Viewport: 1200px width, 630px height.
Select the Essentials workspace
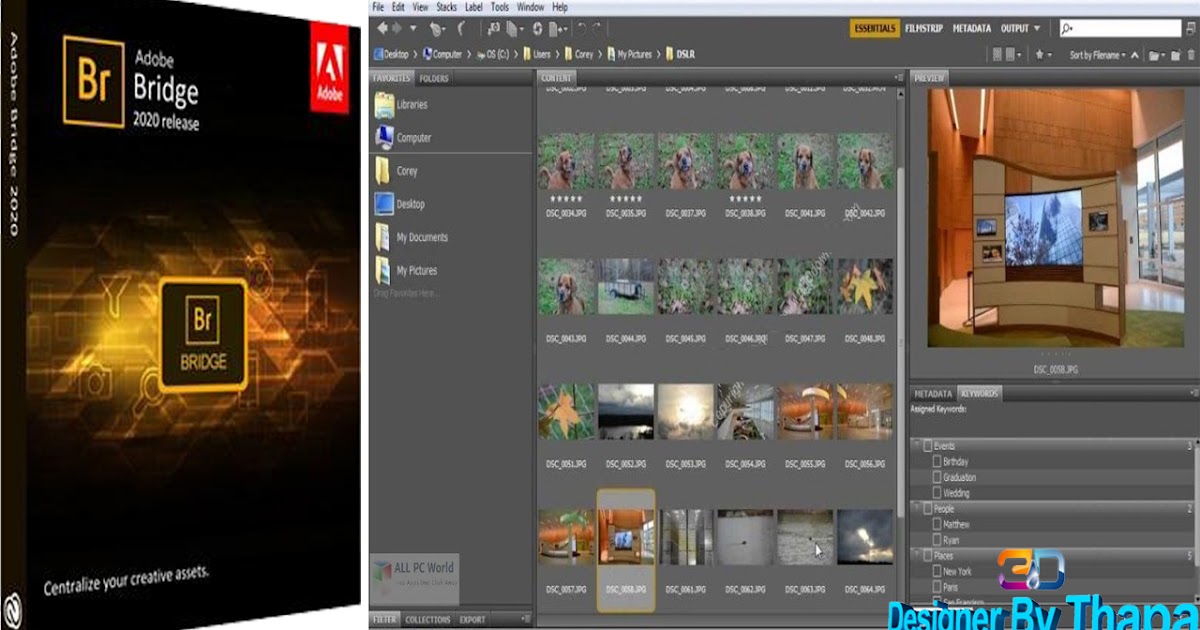(875, 28)
